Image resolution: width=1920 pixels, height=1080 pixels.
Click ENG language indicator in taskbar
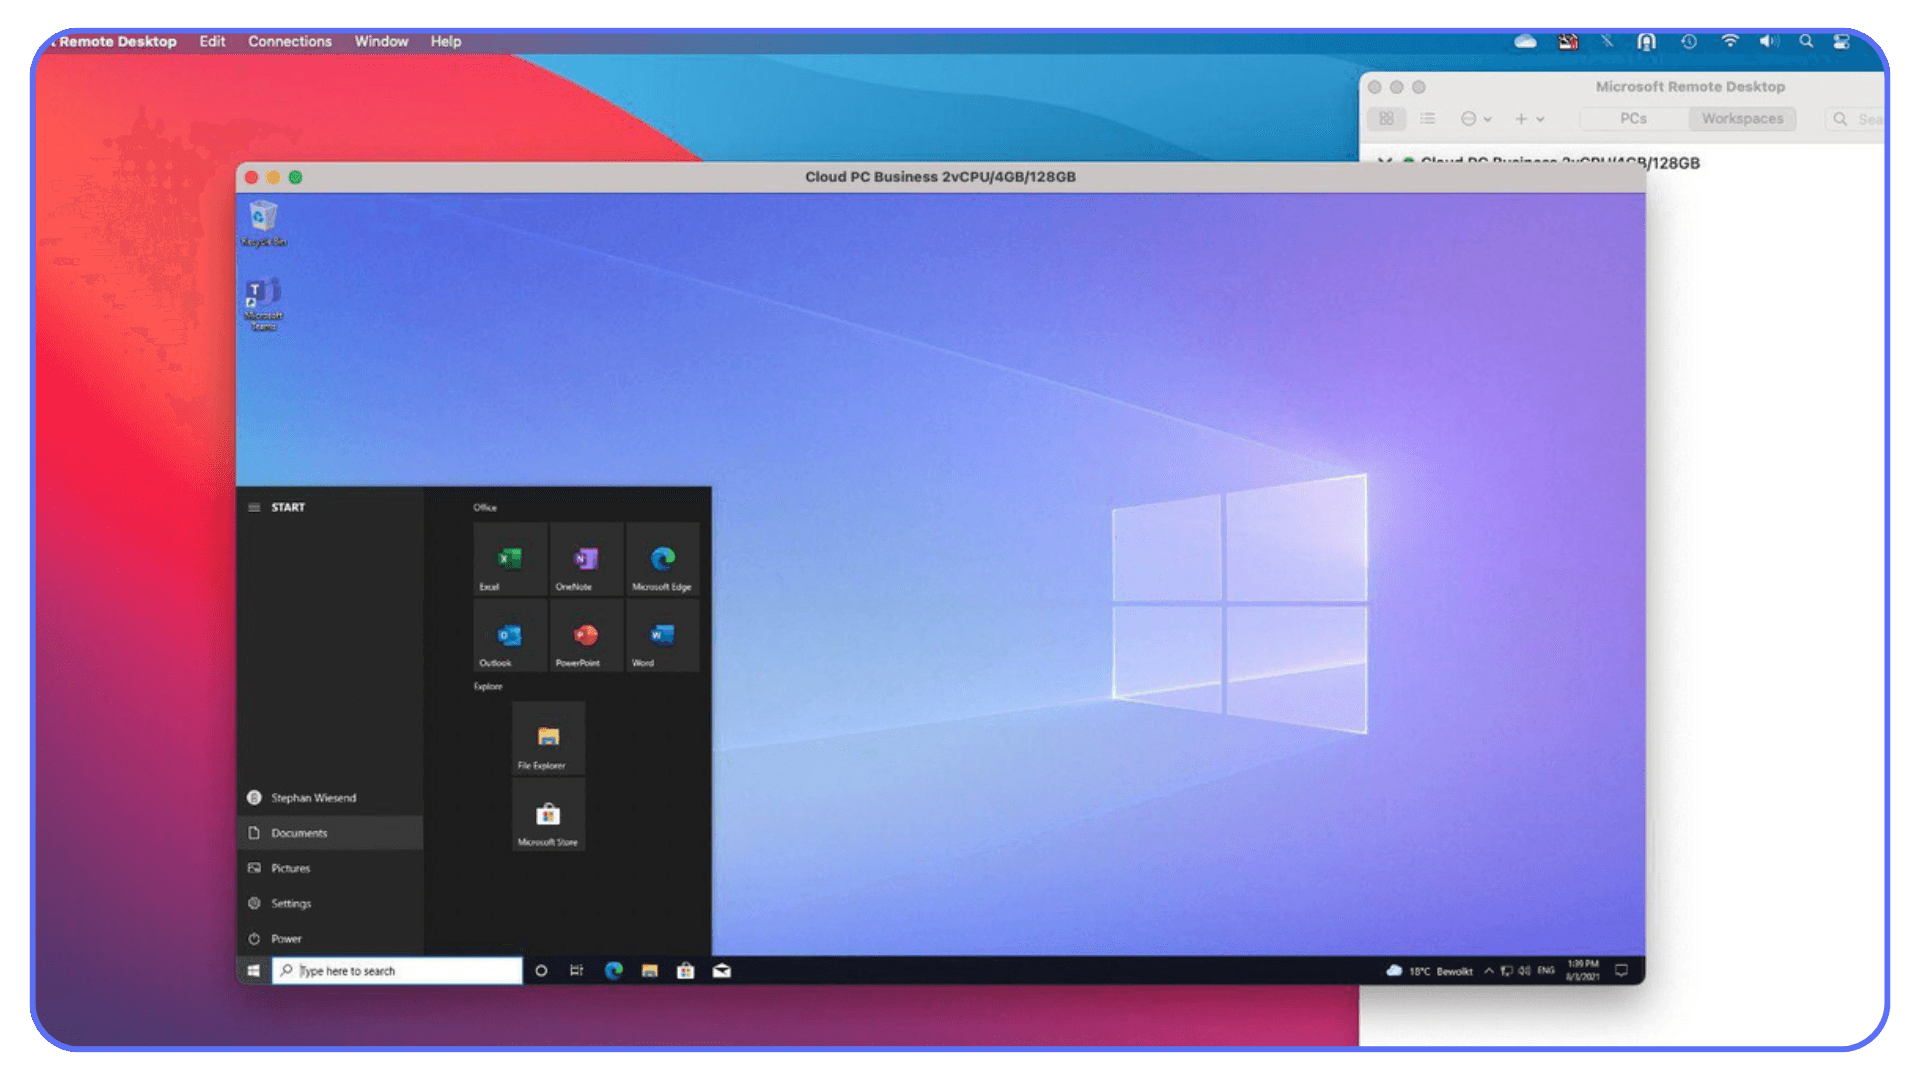(x=1546, y=971)
